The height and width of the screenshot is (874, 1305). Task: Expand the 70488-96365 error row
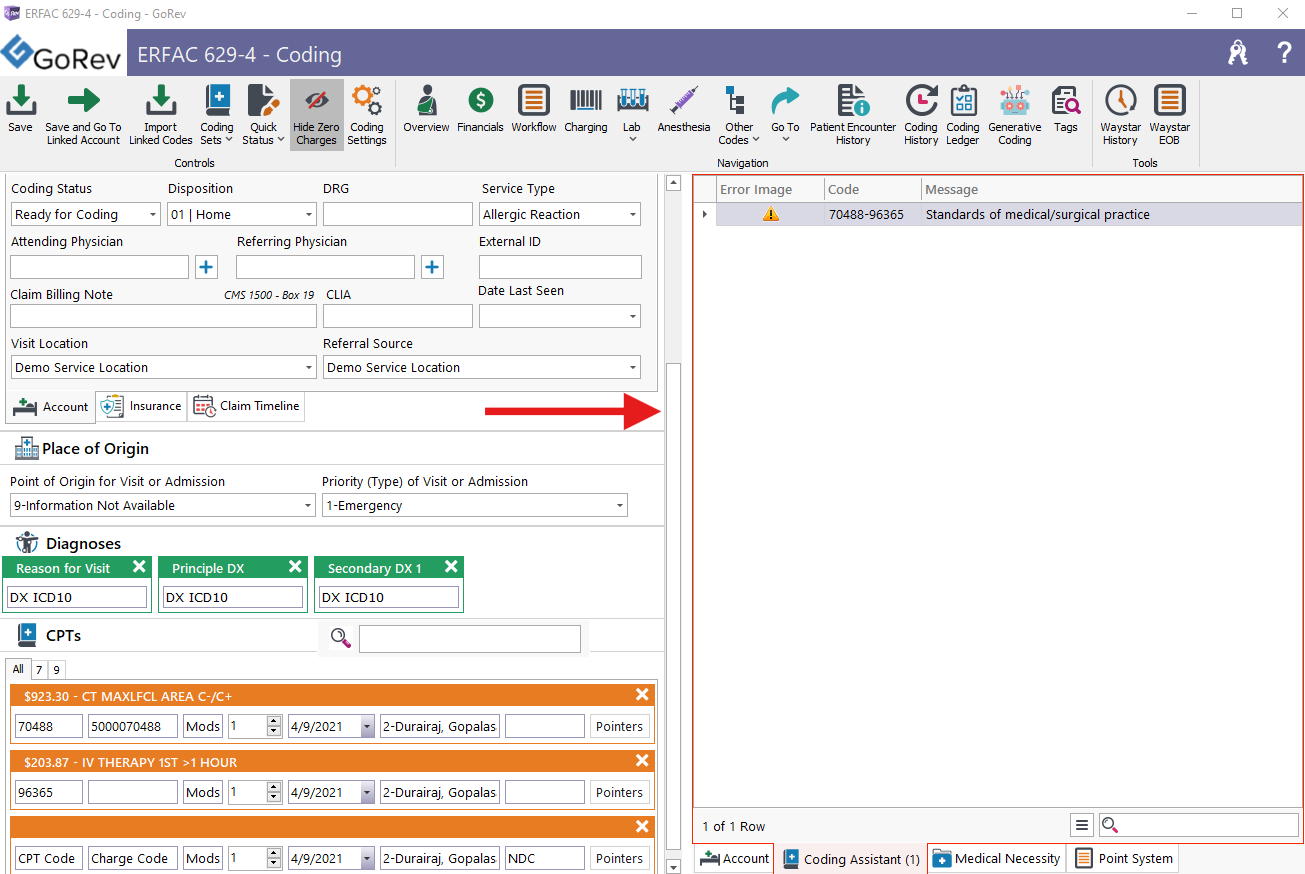coord(705,214)
